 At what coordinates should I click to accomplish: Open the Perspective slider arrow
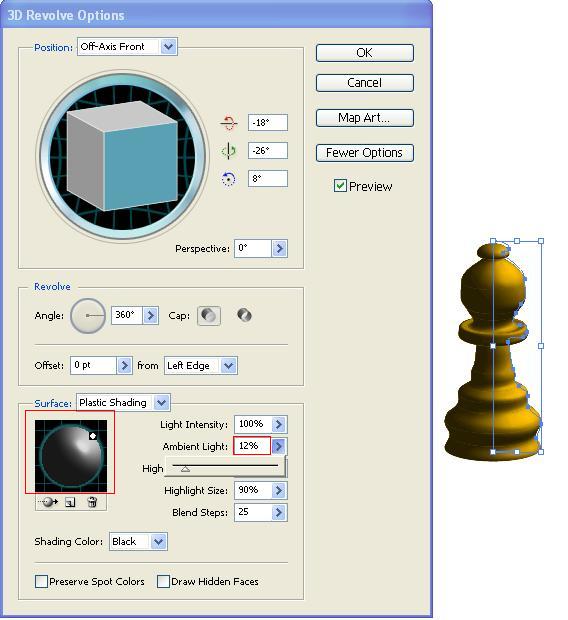(280, 248)
